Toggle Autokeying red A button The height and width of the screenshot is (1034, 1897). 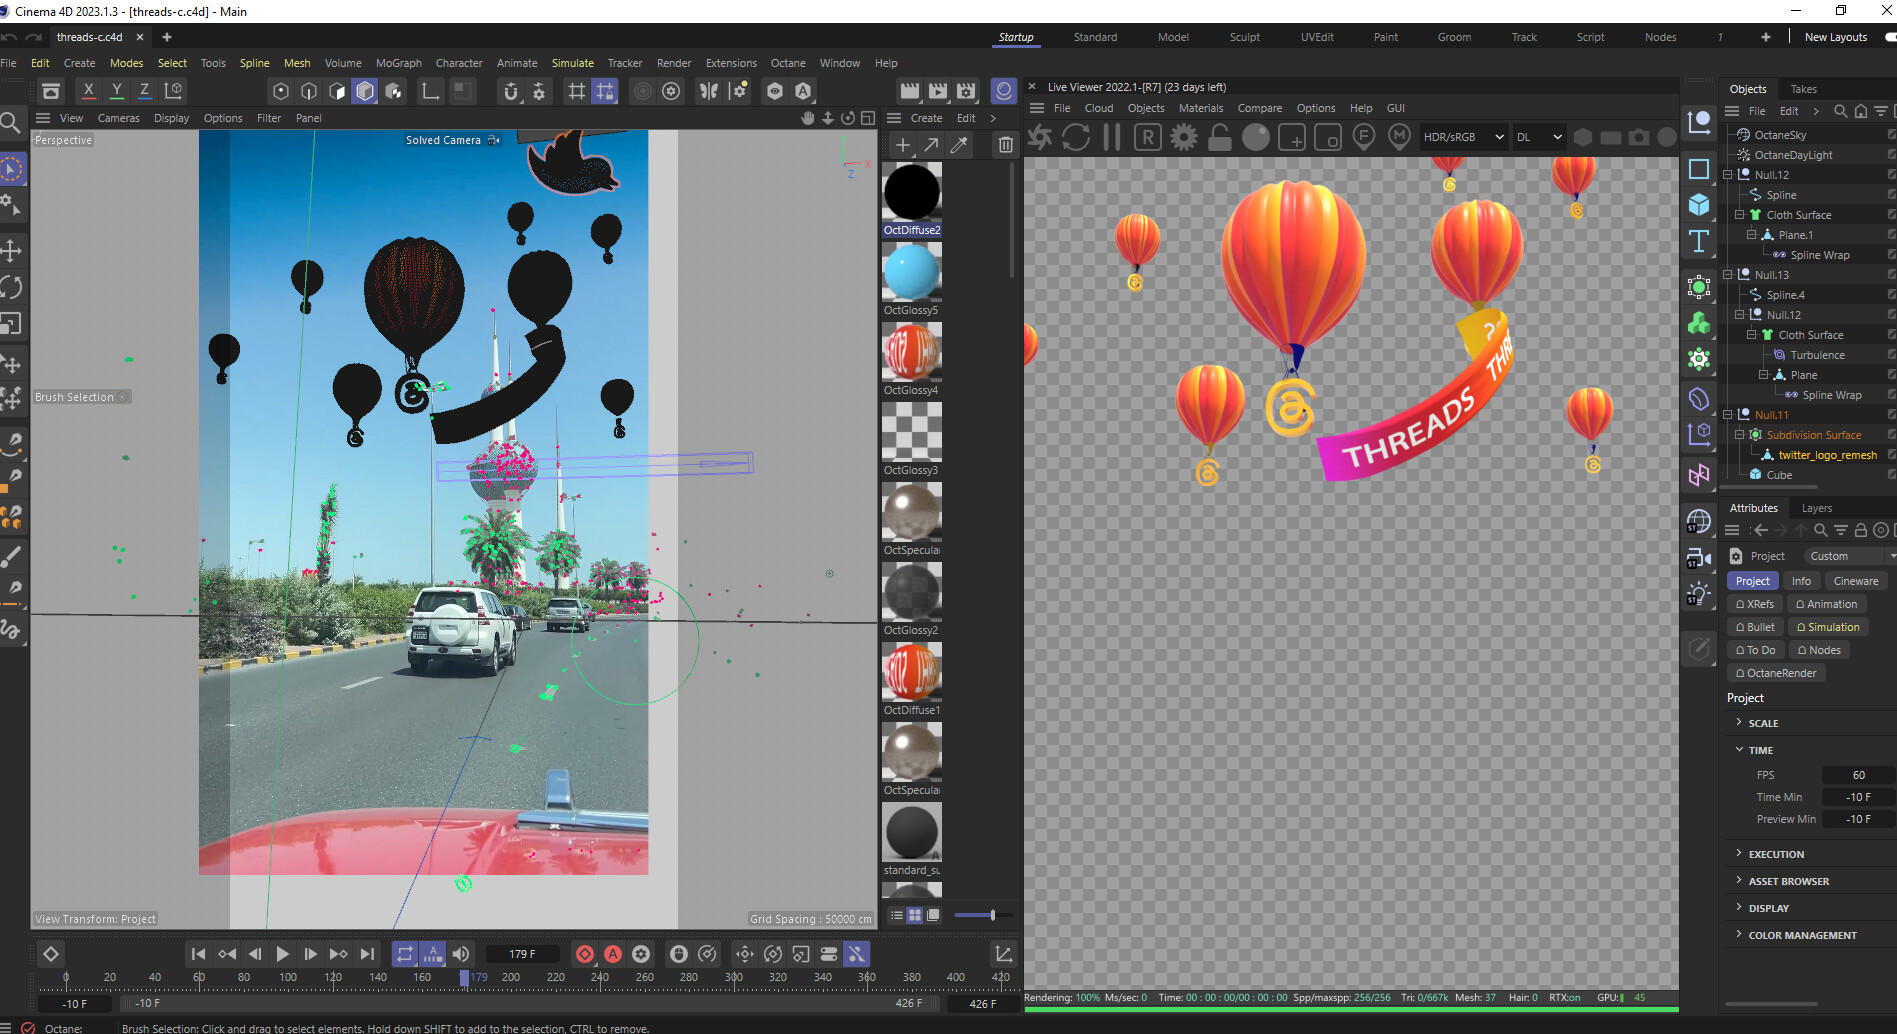613,954
